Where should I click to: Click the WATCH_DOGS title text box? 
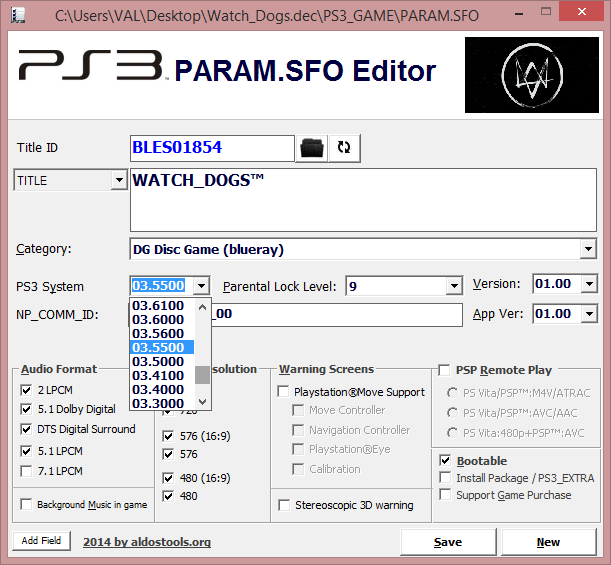pos(363,200)
